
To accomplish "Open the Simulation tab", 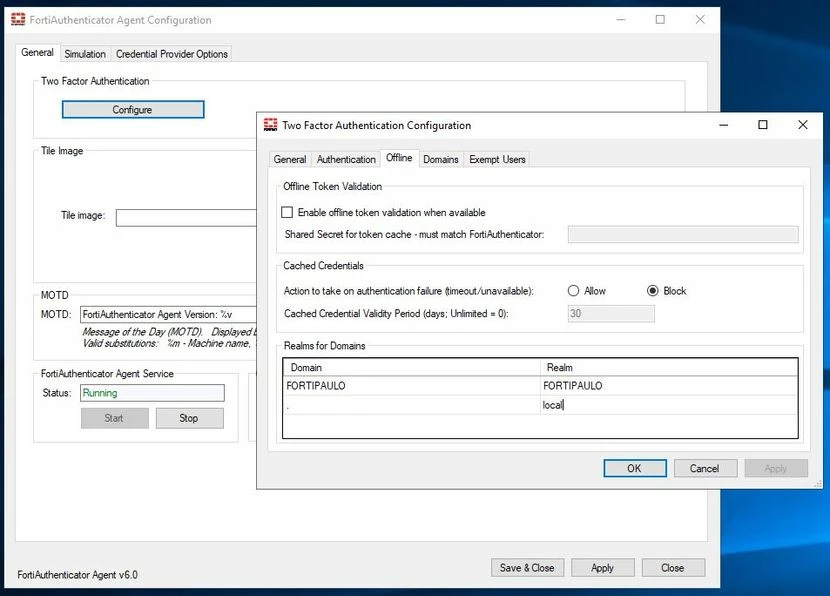I will point(85,54).
